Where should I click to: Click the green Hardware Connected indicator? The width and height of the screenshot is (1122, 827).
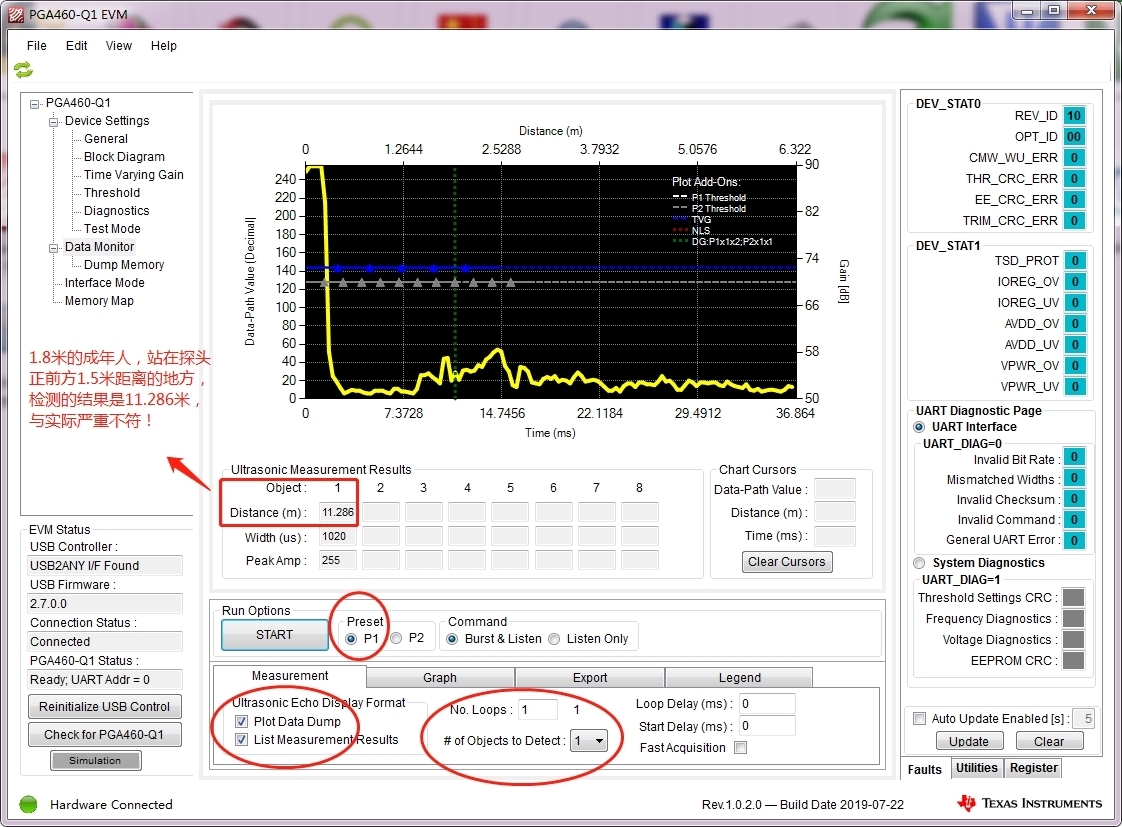click(x=29, y=804)
